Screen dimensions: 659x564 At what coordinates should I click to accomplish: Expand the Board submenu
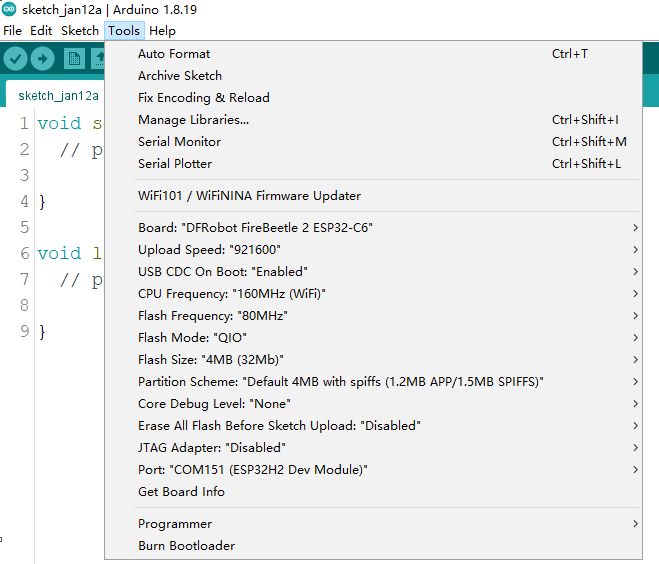tap(373, 228)
